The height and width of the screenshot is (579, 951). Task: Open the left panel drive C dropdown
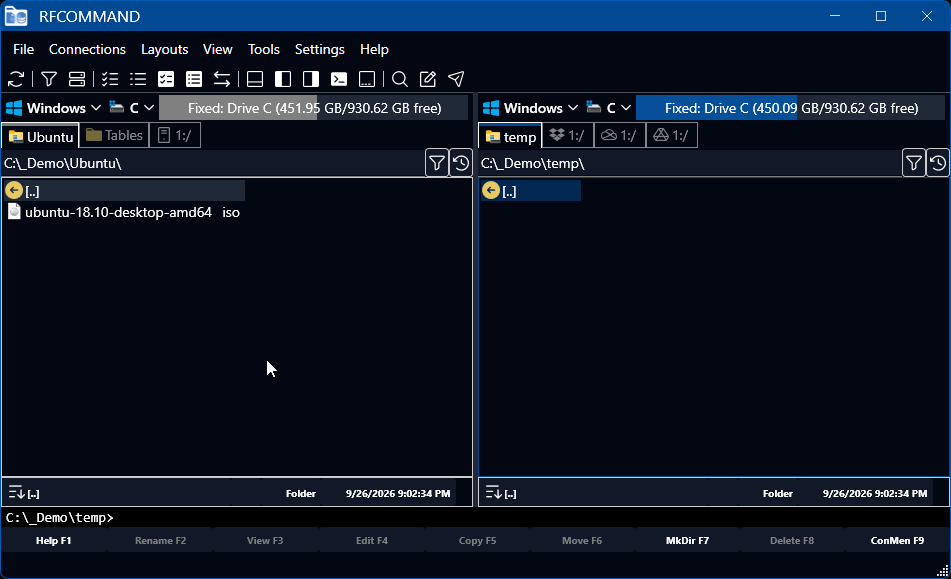tap(132, 108)
